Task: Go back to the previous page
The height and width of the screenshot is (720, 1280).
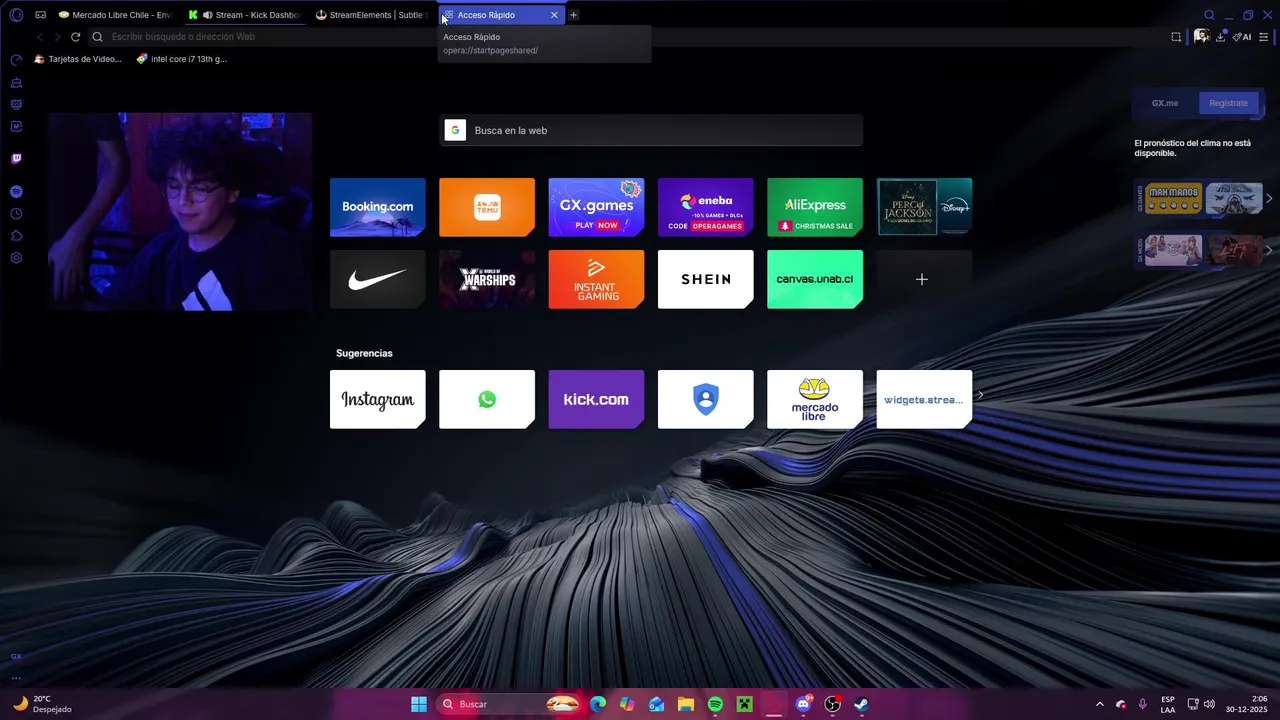Action: (40, 37)
